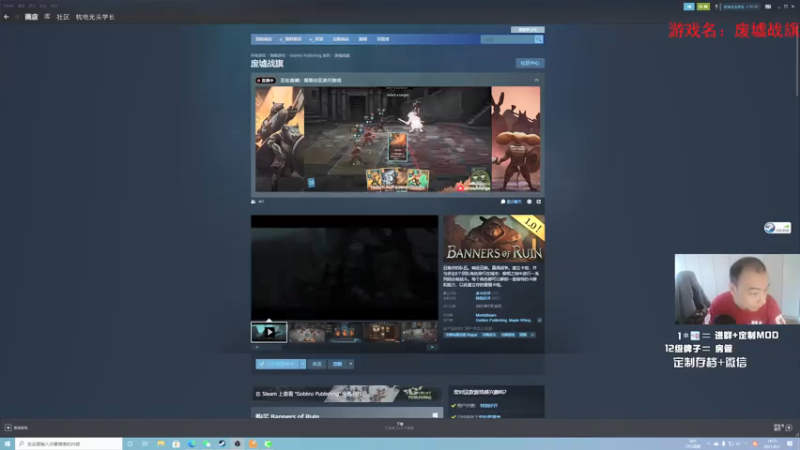Image resolution: width=800 pixels, height=450 pixels.
Task: Click the red live broadcast badge
Action: pyautogui.click(x=265, y=80)
